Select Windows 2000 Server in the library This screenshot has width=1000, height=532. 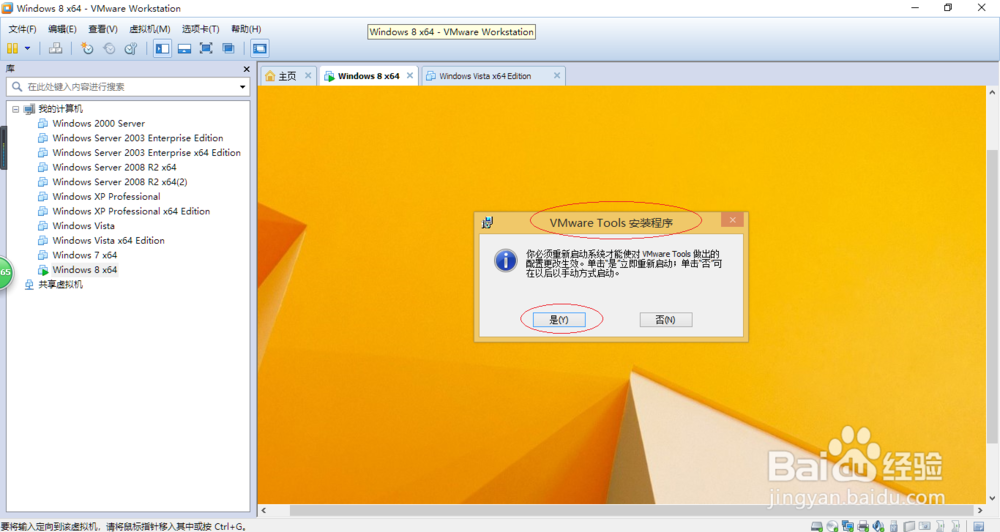click(98, 123)
